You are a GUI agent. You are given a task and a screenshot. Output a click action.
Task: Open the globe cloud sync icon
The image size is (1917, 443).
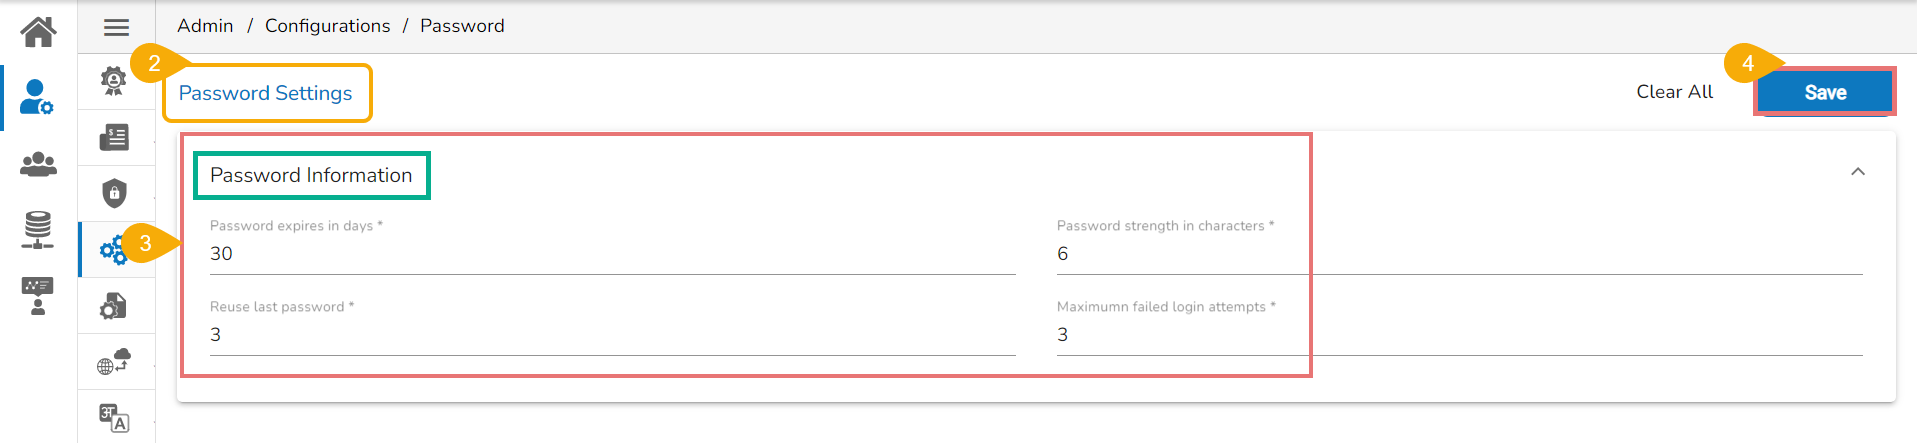pos(114,361)
